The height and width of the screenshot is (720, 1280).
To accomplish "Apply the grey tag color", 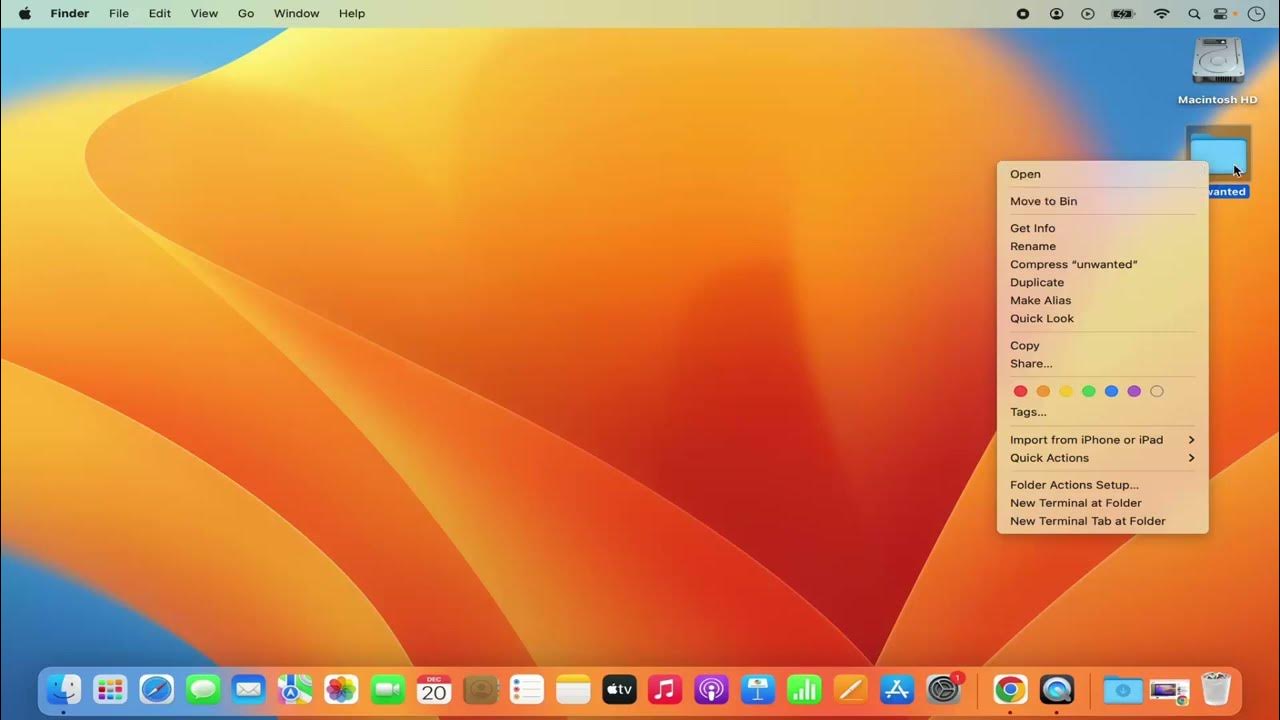I will (x=1157, y=391).
